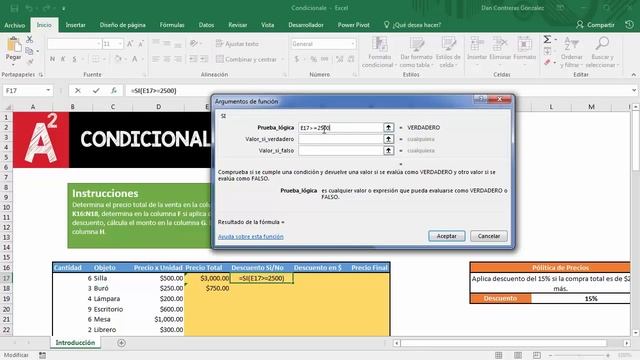Viewport: 640px width, 360px height.
Task: Toggle underline S formatting
Action: point(74,59)
